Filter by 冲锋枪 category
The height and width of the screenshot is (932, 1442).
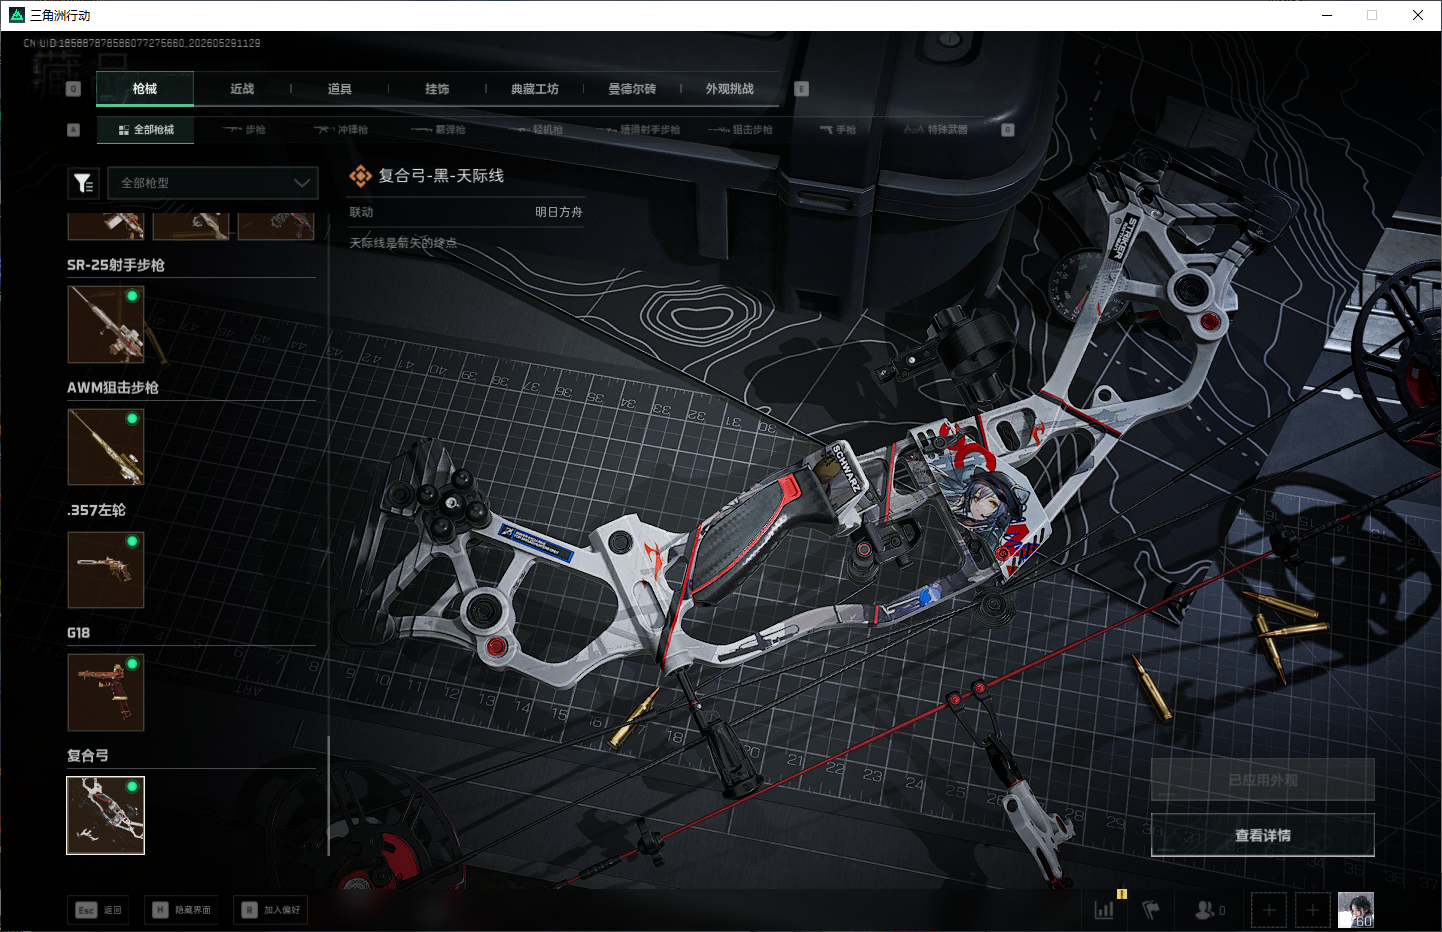[x=341, y=130]
